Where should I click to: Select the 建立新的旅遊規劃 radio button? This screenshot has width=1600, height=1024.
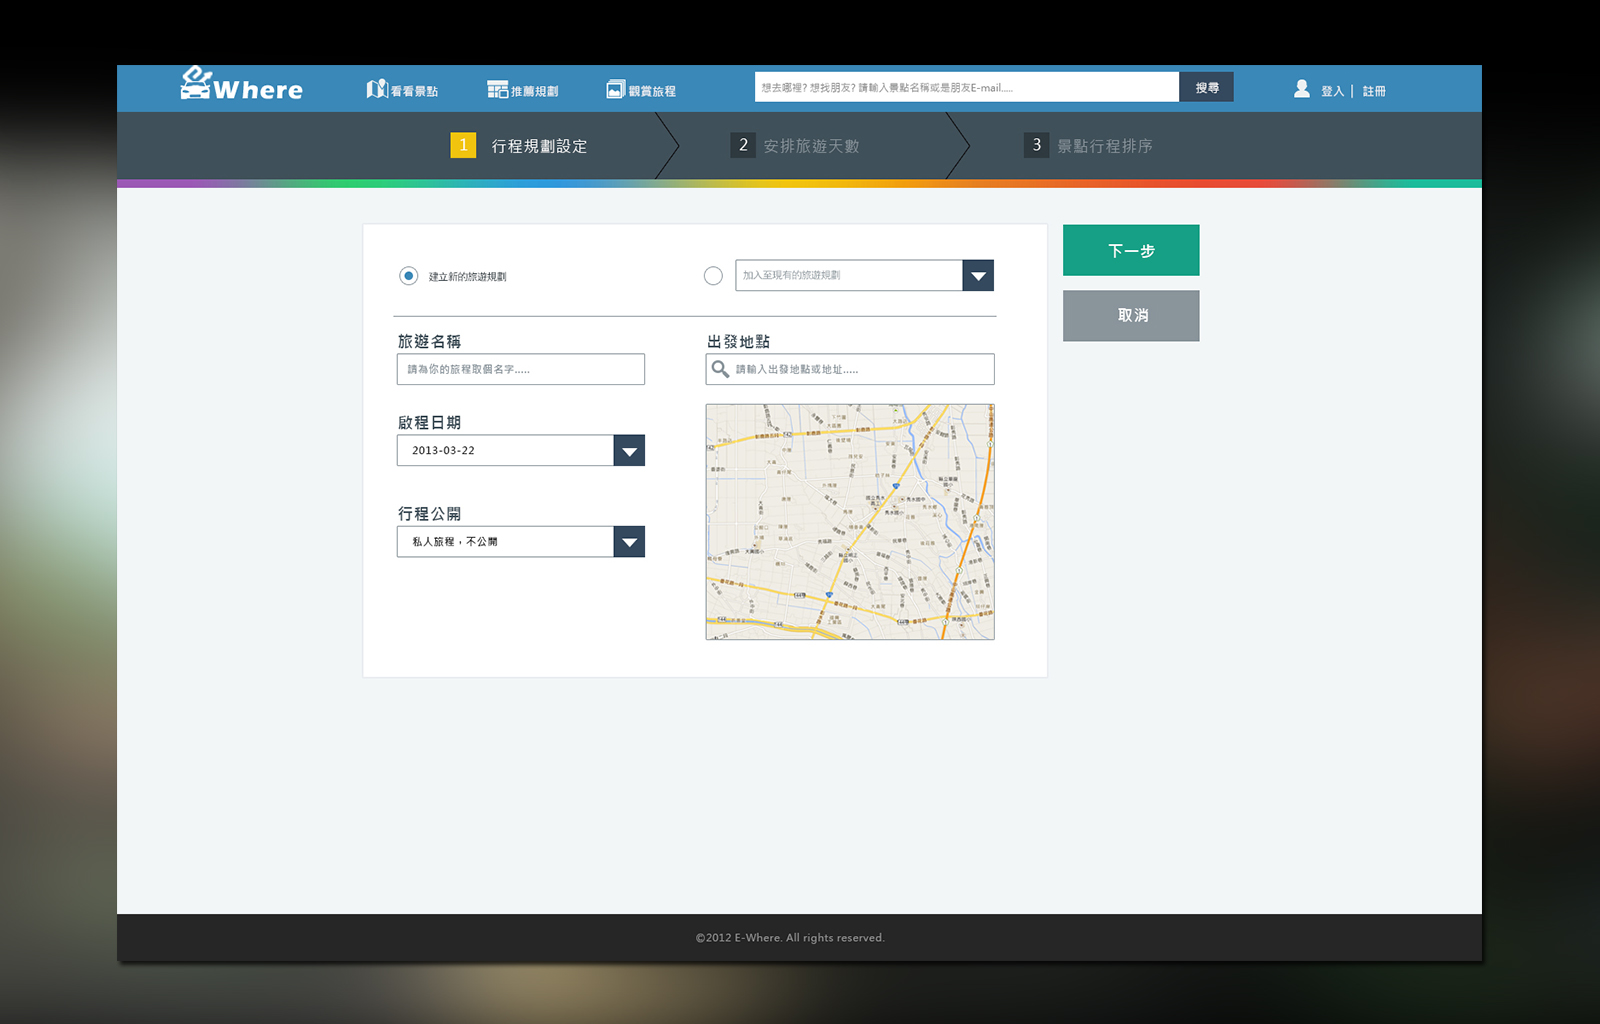pos(408,276)
